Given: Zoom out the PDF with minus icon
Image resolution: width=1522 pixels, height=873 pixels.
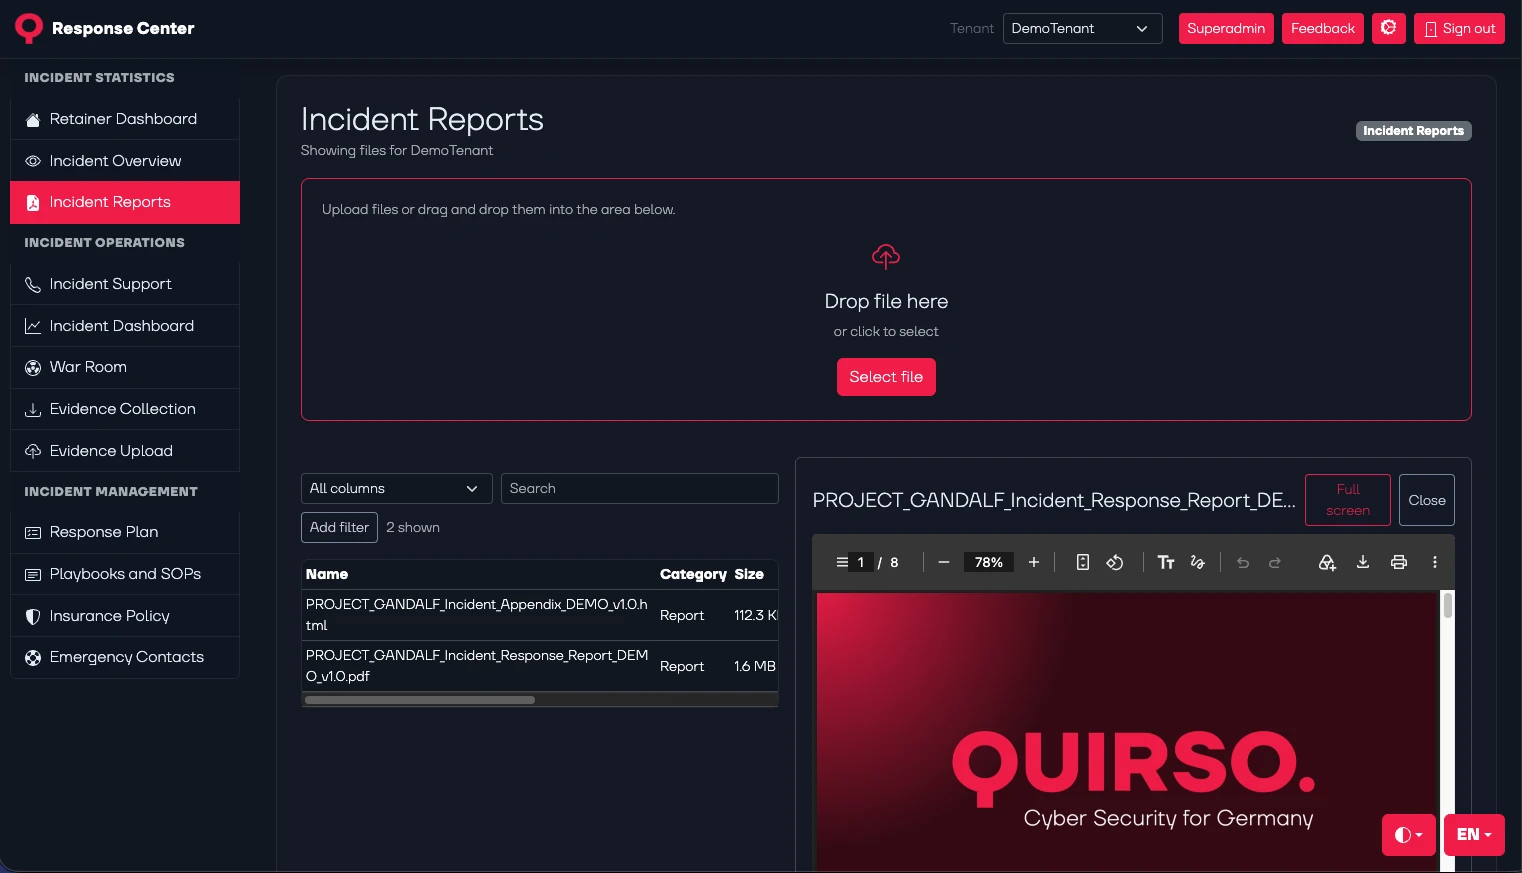Looking at the screenshot, I should 943,562.
